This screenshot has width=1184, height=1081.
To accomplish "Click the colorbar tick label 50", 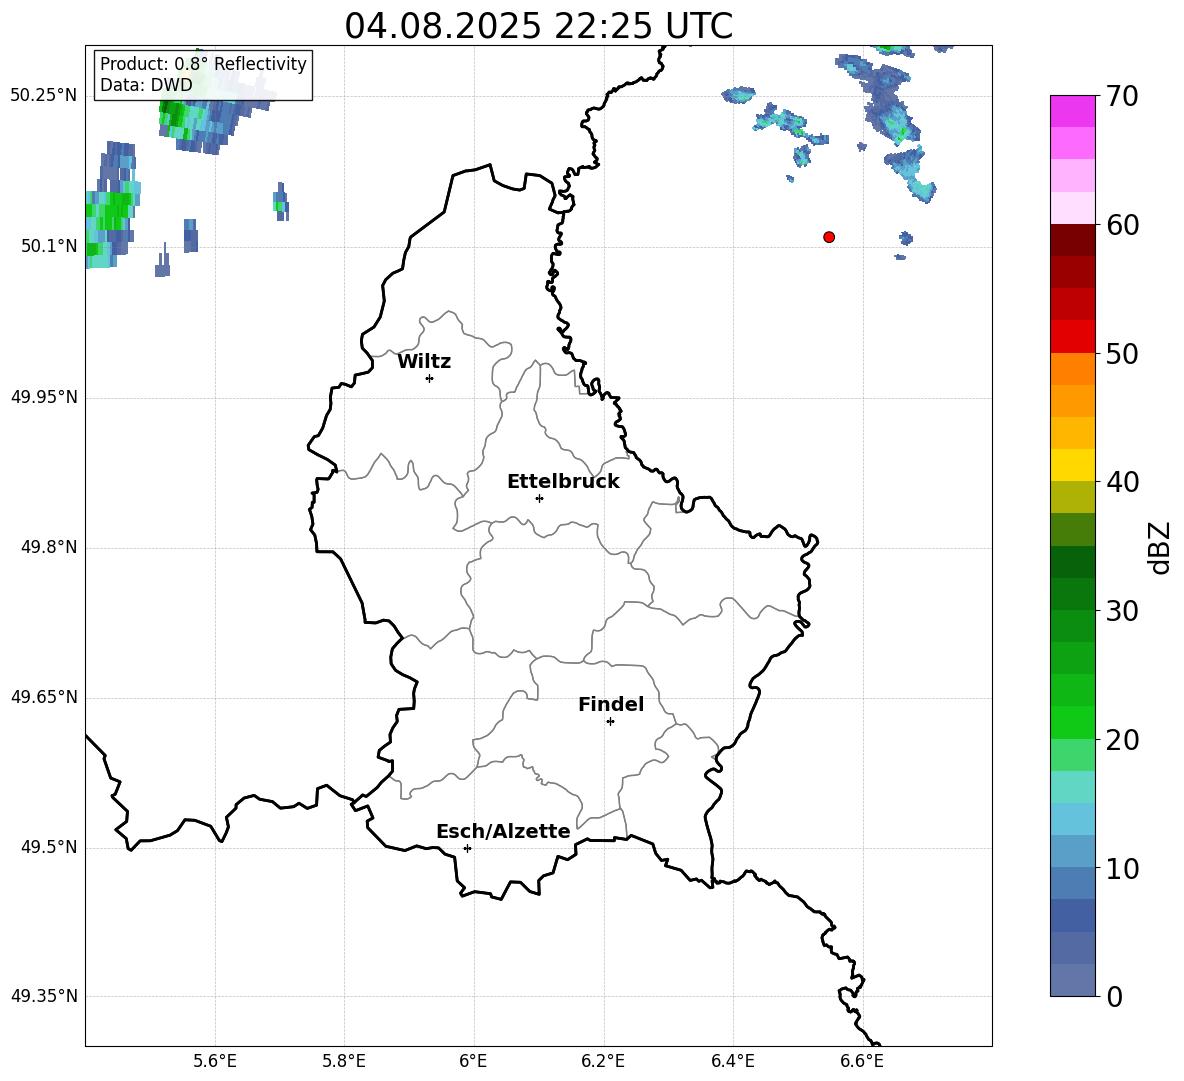I will click(1122, 354).
